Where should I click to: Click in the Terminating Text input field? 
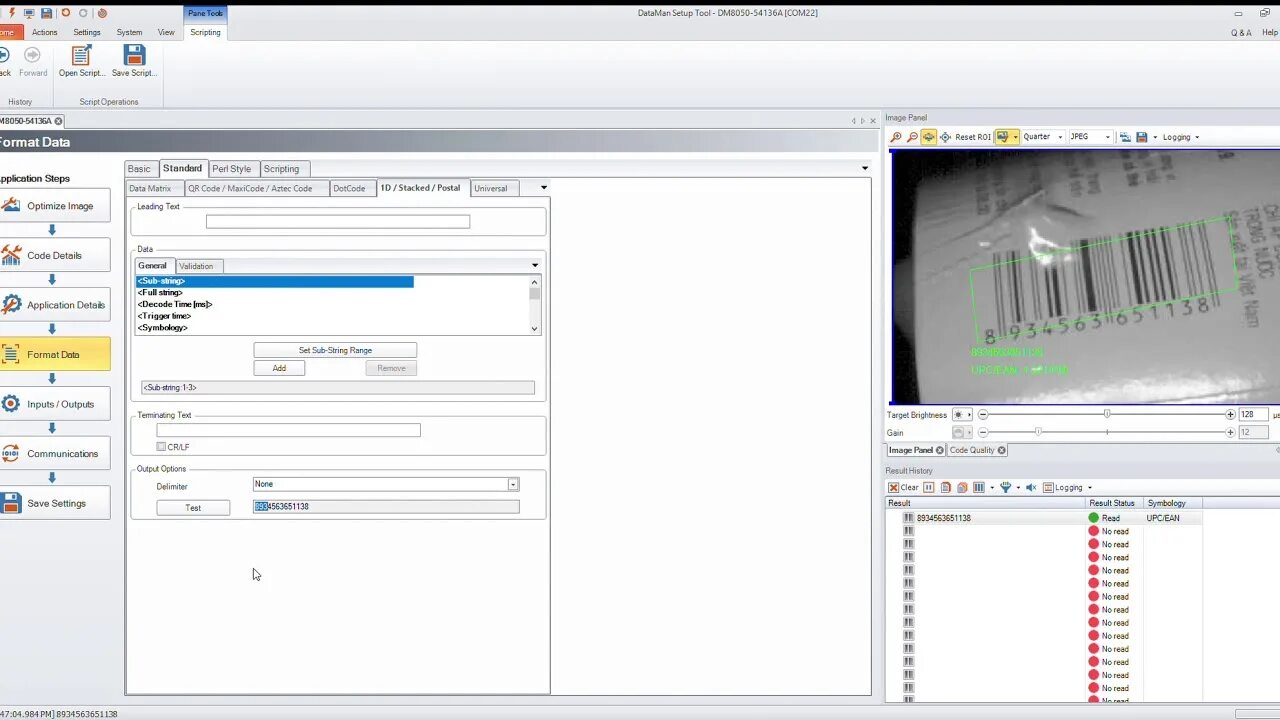288,430
